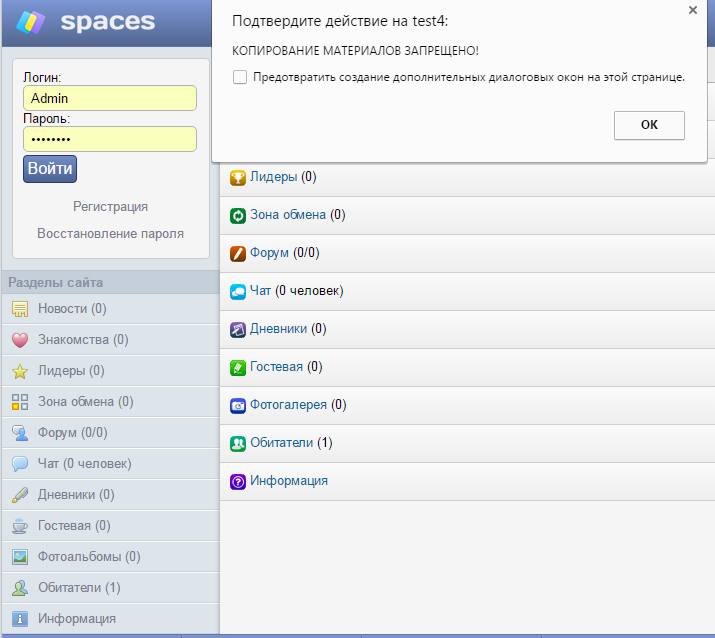This screenshot has width=715, height=638.
Task: Click the green Зона обмена icon
Action: pyautogui.click(x=238, y=215)
